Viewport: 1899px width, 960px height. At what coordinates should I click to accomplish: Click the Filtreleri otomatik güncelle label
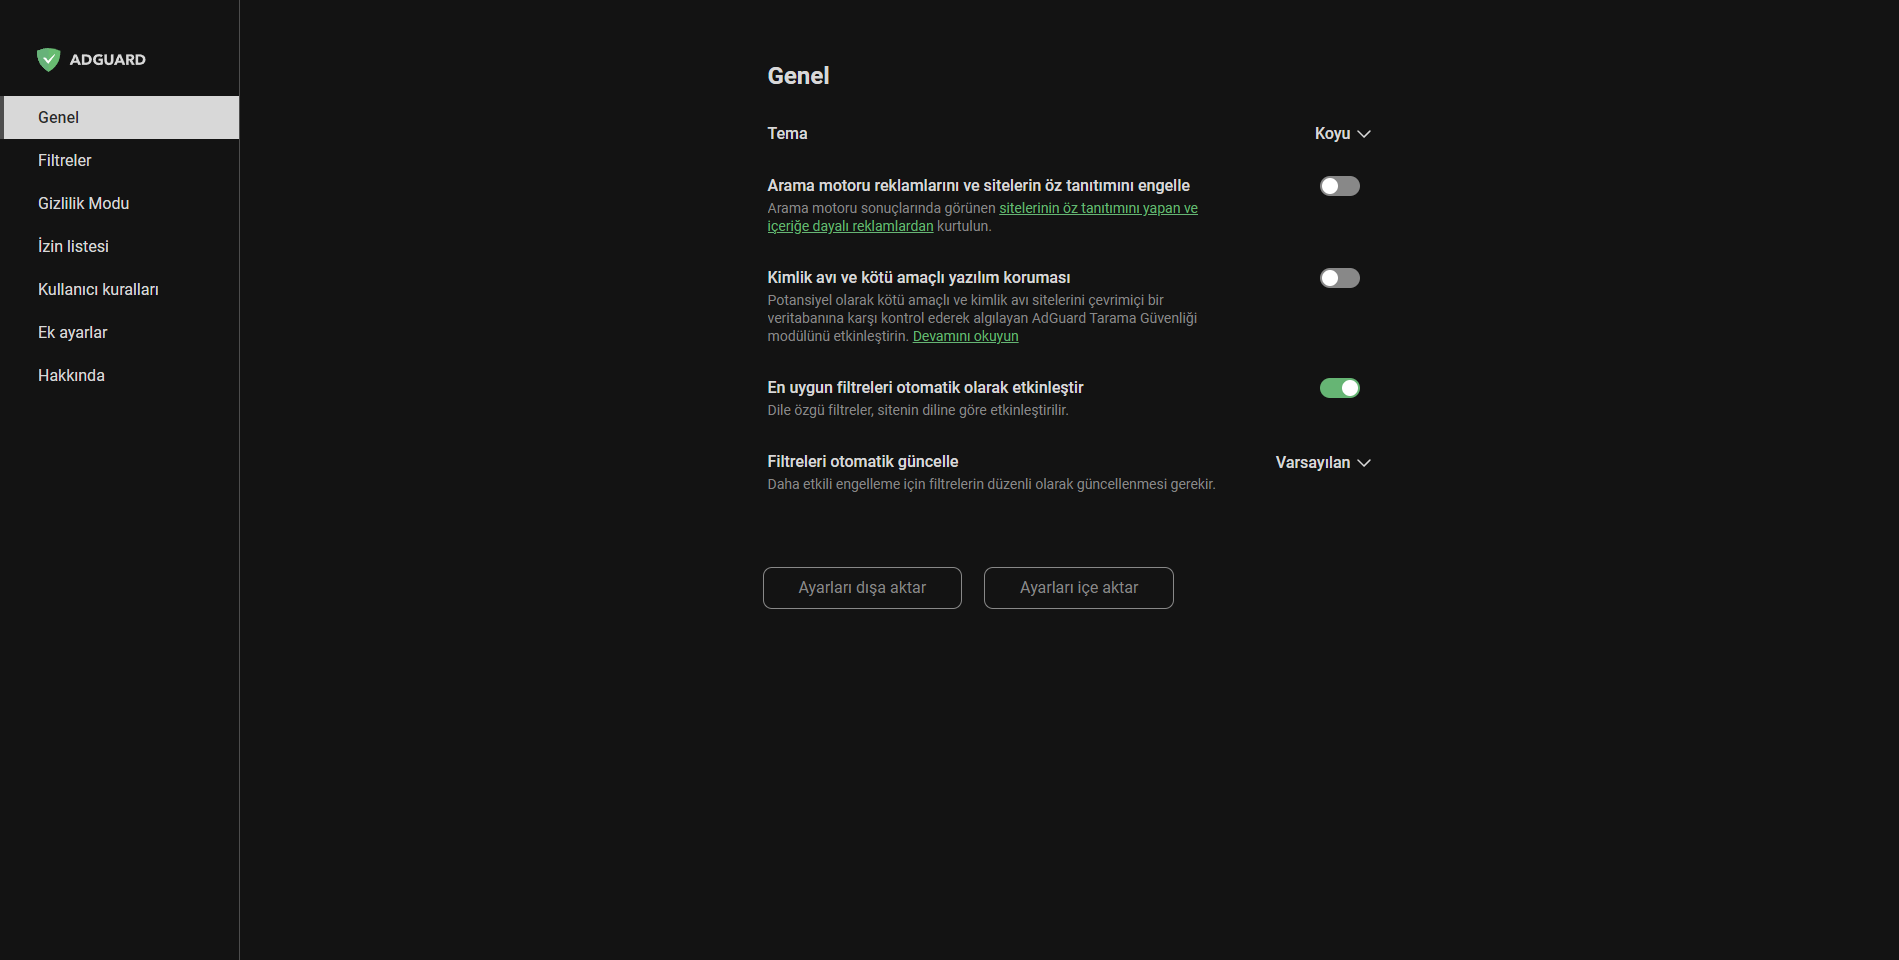tap(862, 461)
